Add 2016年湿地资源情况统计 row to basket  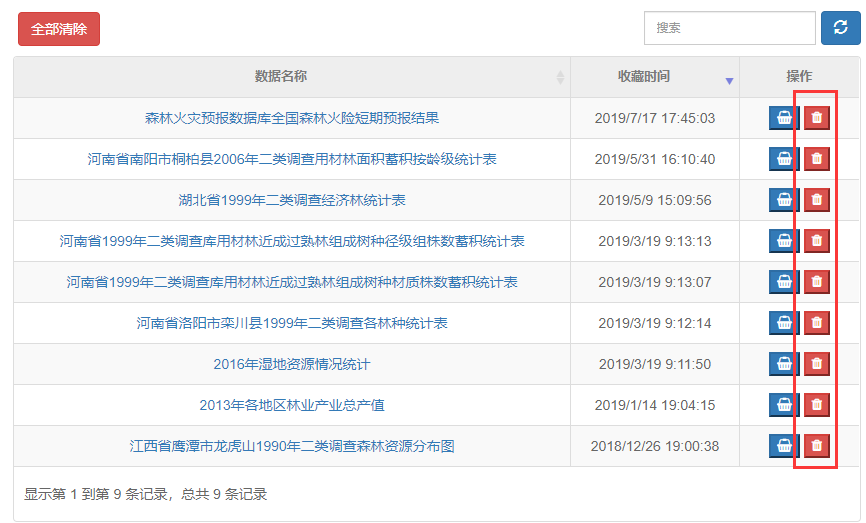(784, 364)
